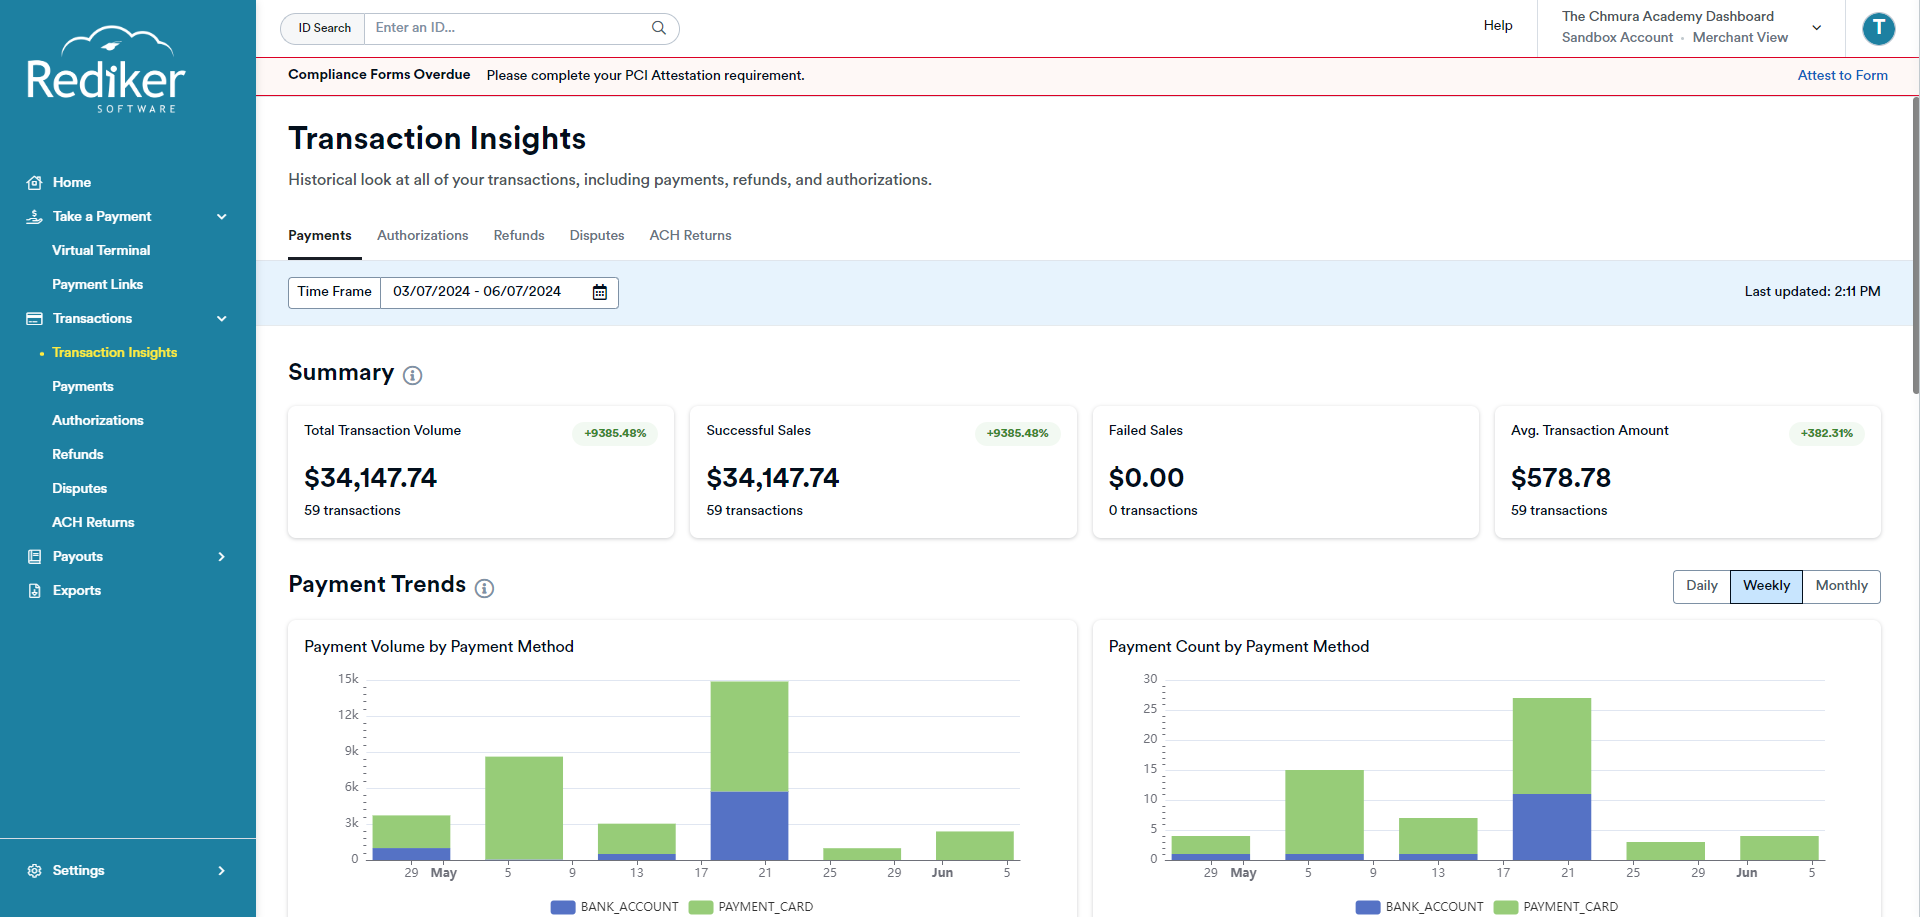Open Disputes in the sidebar
This screenshot has width=1920, height=917.
click(79, 489)
